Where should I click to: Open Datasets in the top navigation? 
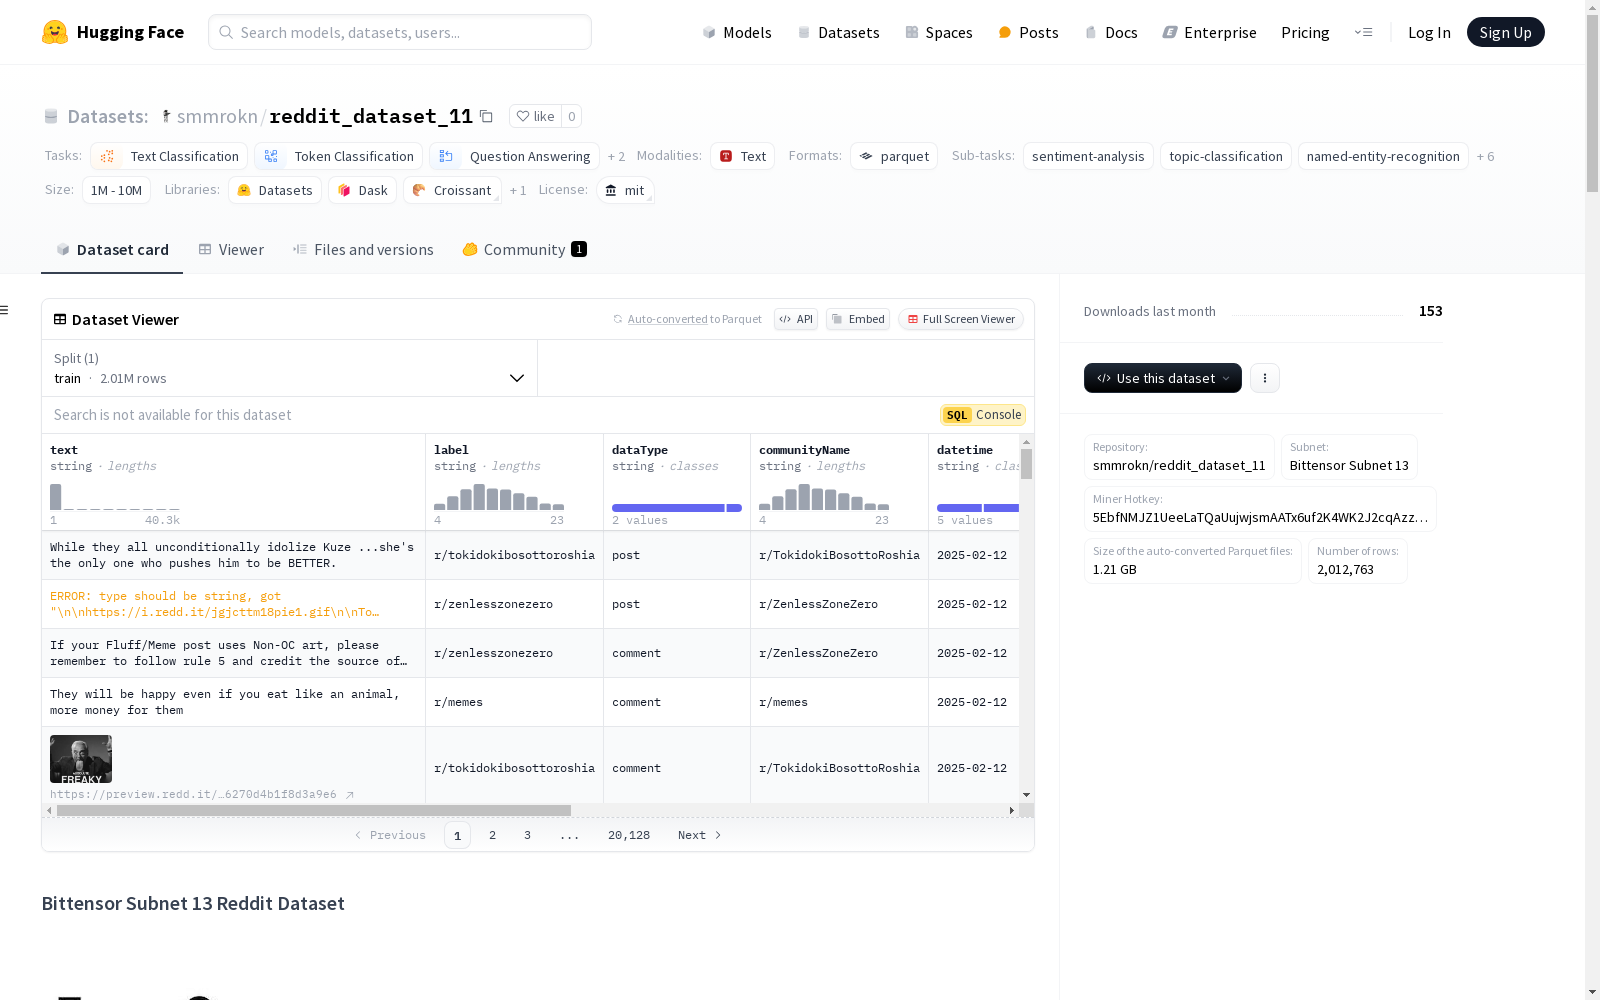838,32
